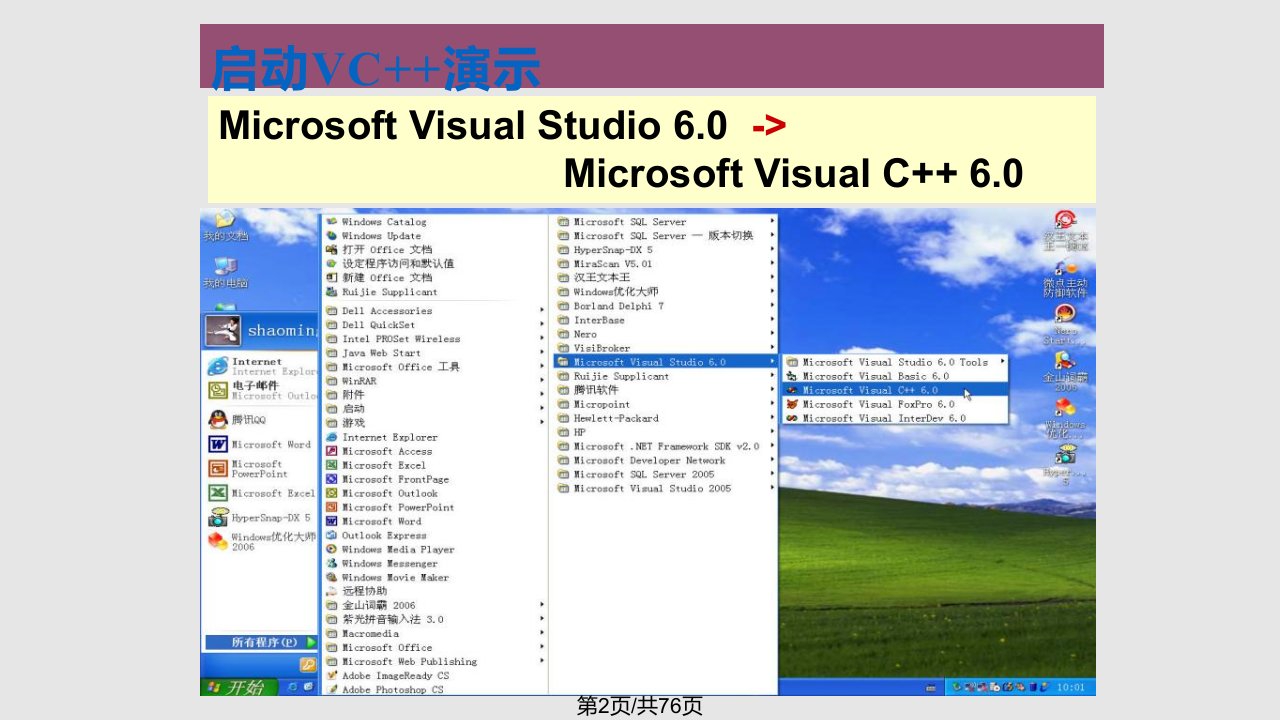Viewport: 1280px width, 720px height.
Task: Open the Microsoft SQL Server 2005 folder
Action: 667,474
